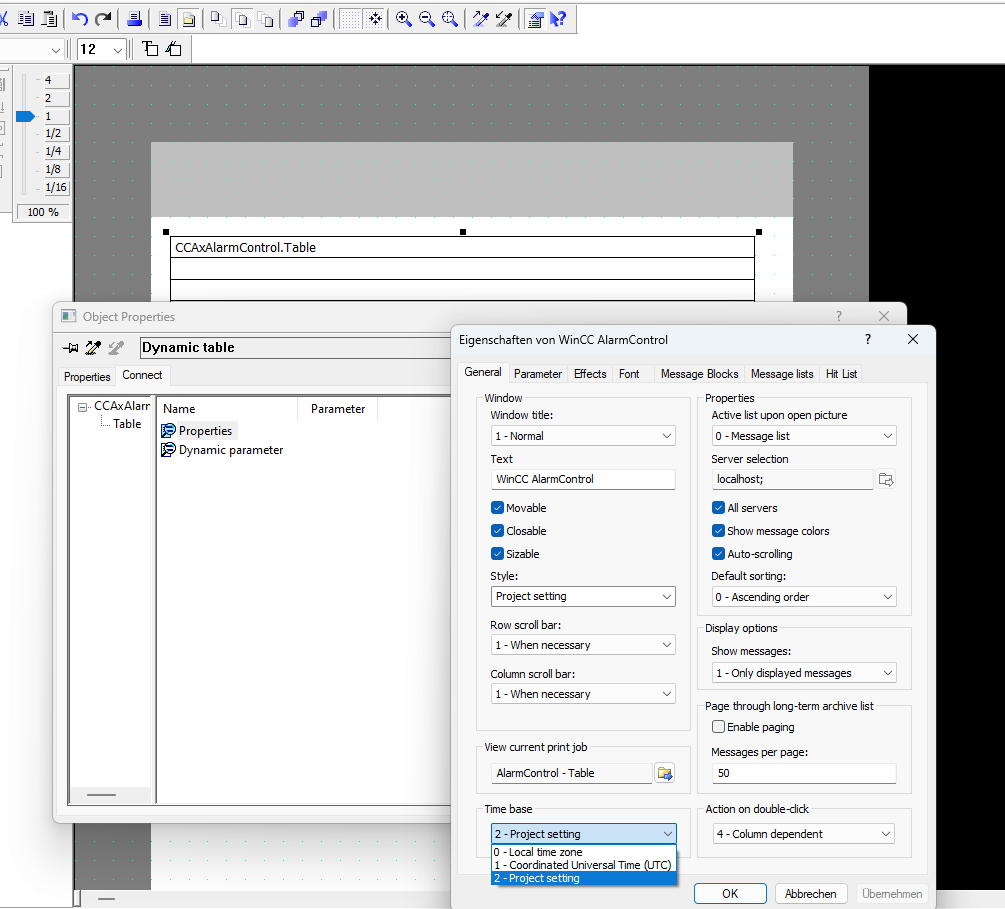Open the Window title dropdown
The height and width of the screenshot is (909, 1005).
pos(583,436)
